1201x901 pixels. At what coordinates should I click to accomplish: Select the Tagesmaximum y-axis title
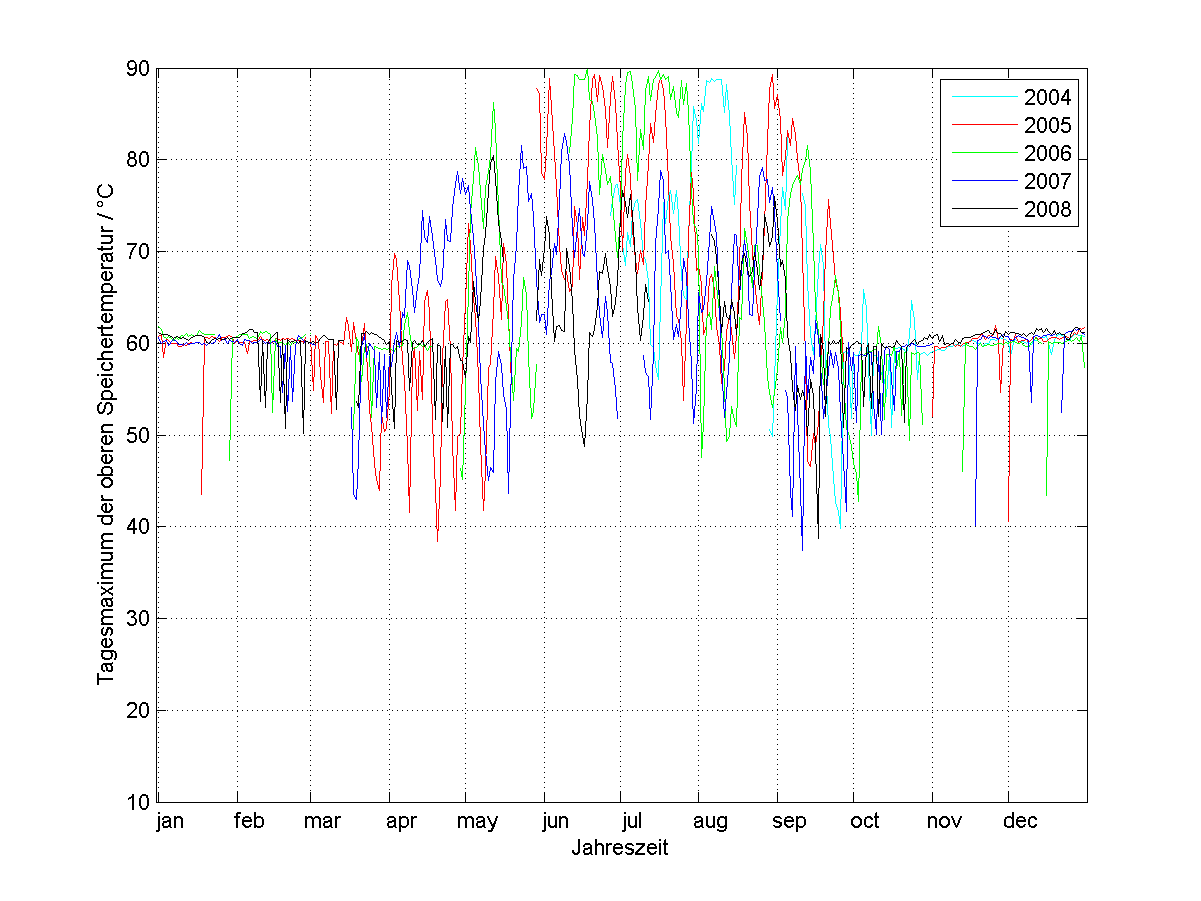106,435
